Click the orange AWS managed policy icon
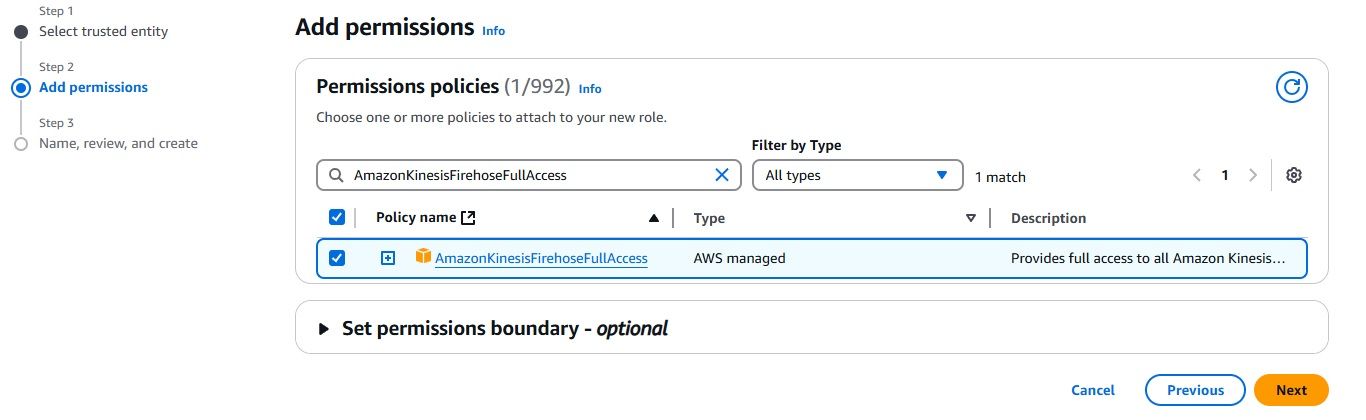 point(423,257)
